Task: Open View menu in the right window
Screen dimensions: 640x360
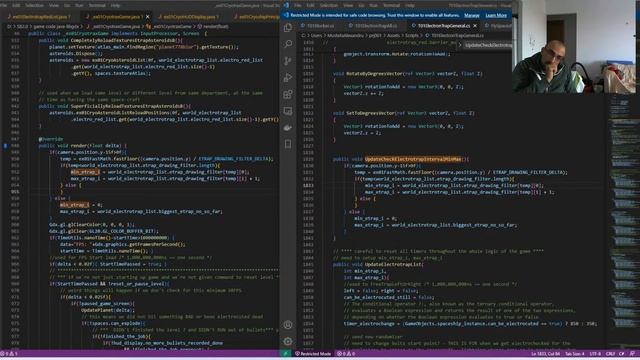Action: 348,5
